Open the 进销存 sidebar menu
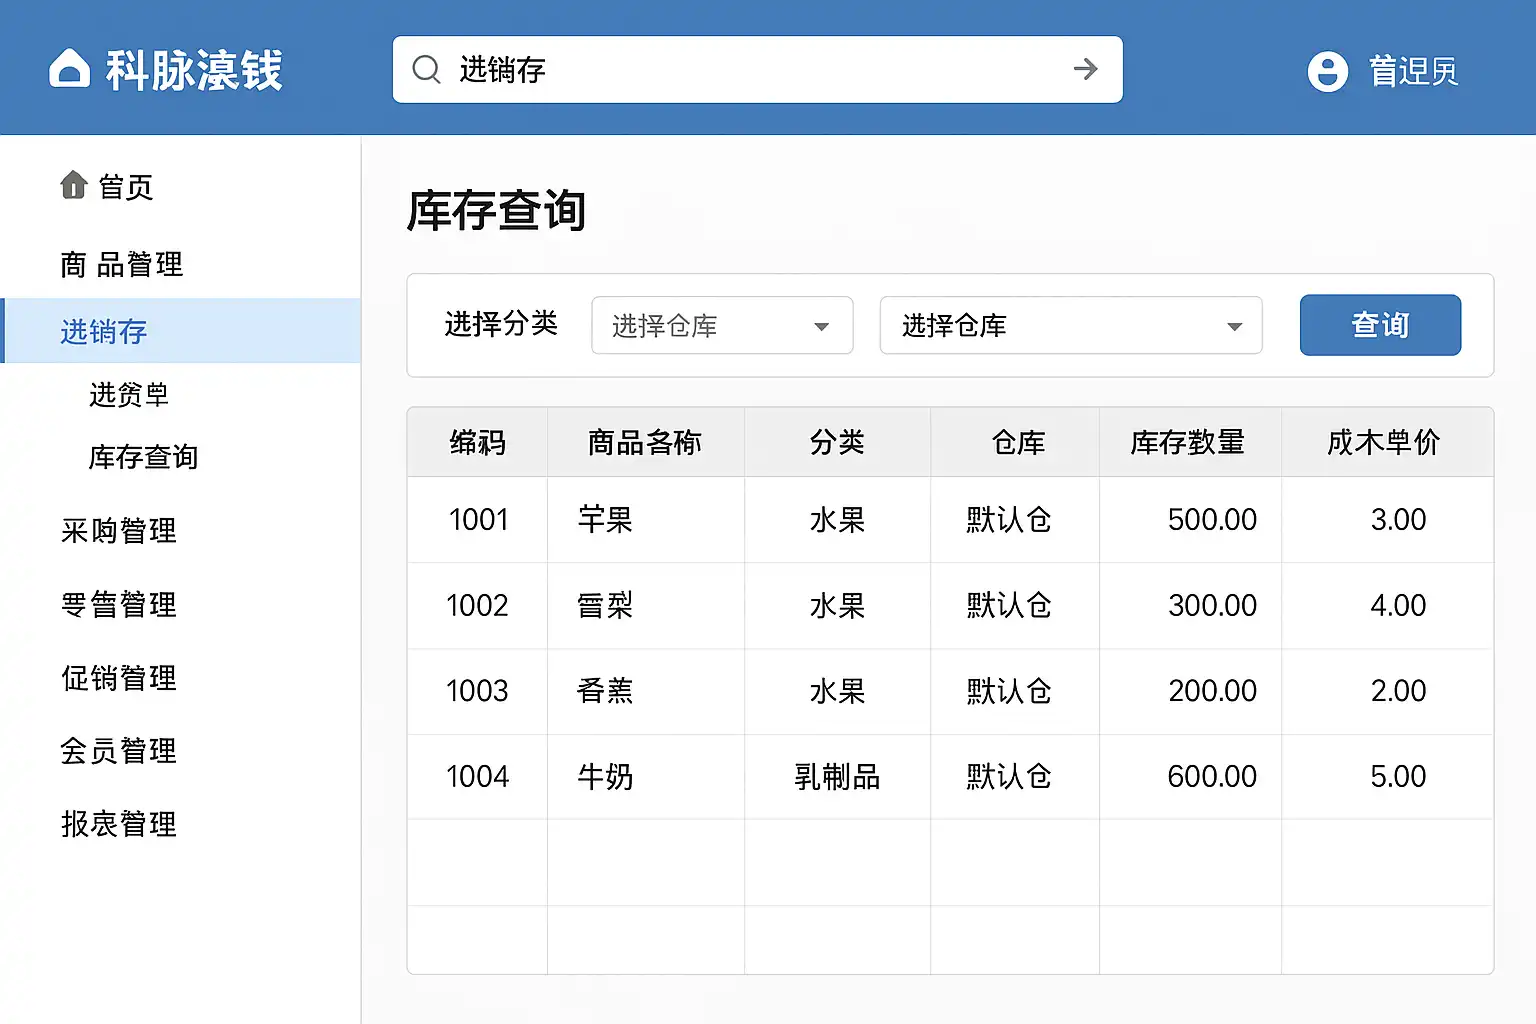 104,331
